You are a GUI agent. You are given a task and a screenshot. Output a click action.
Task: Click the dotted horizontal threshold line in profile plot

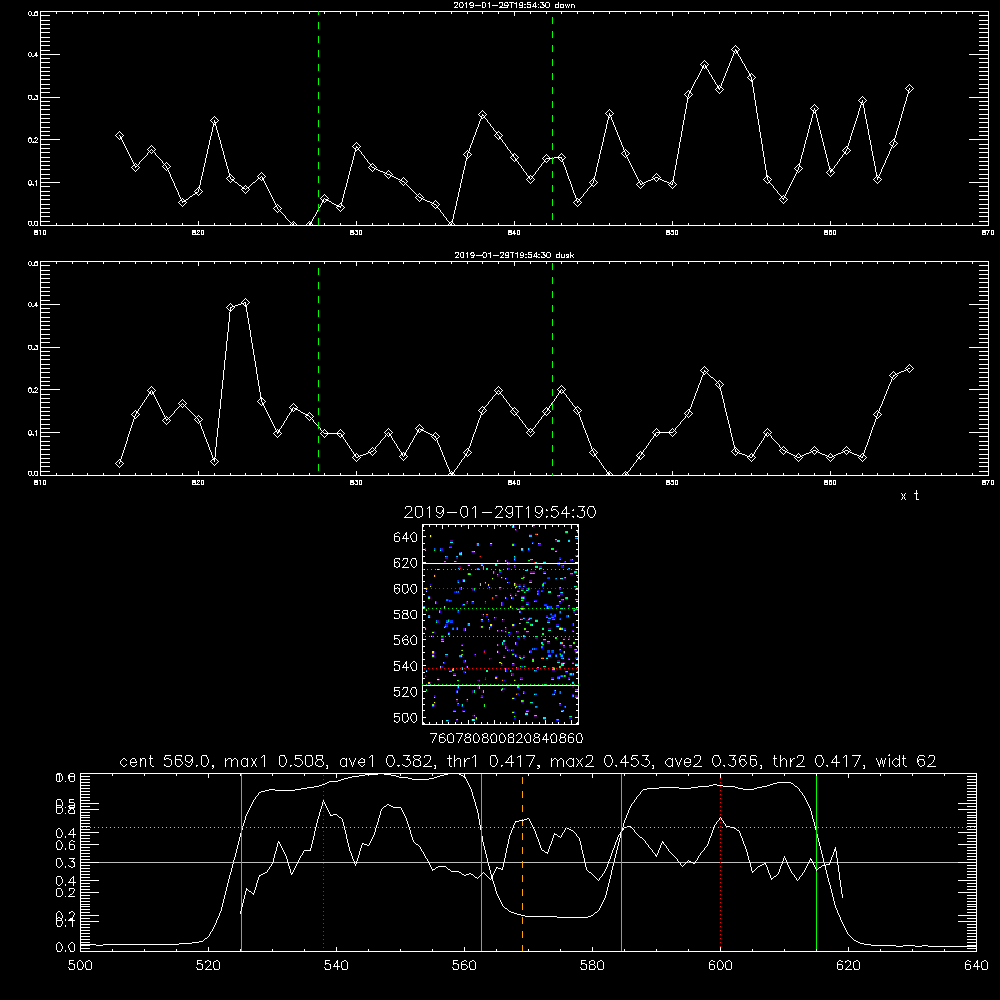point(528,828)
